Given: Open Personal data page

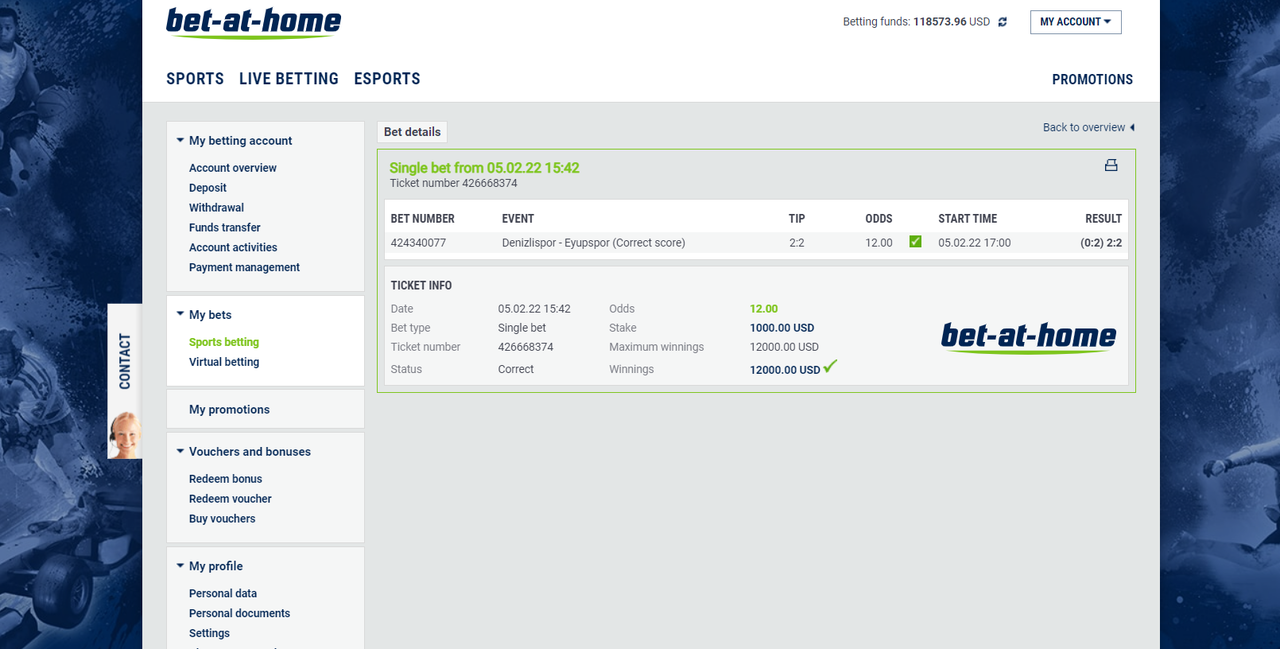Looking at the screenshot, I should 223,594.
